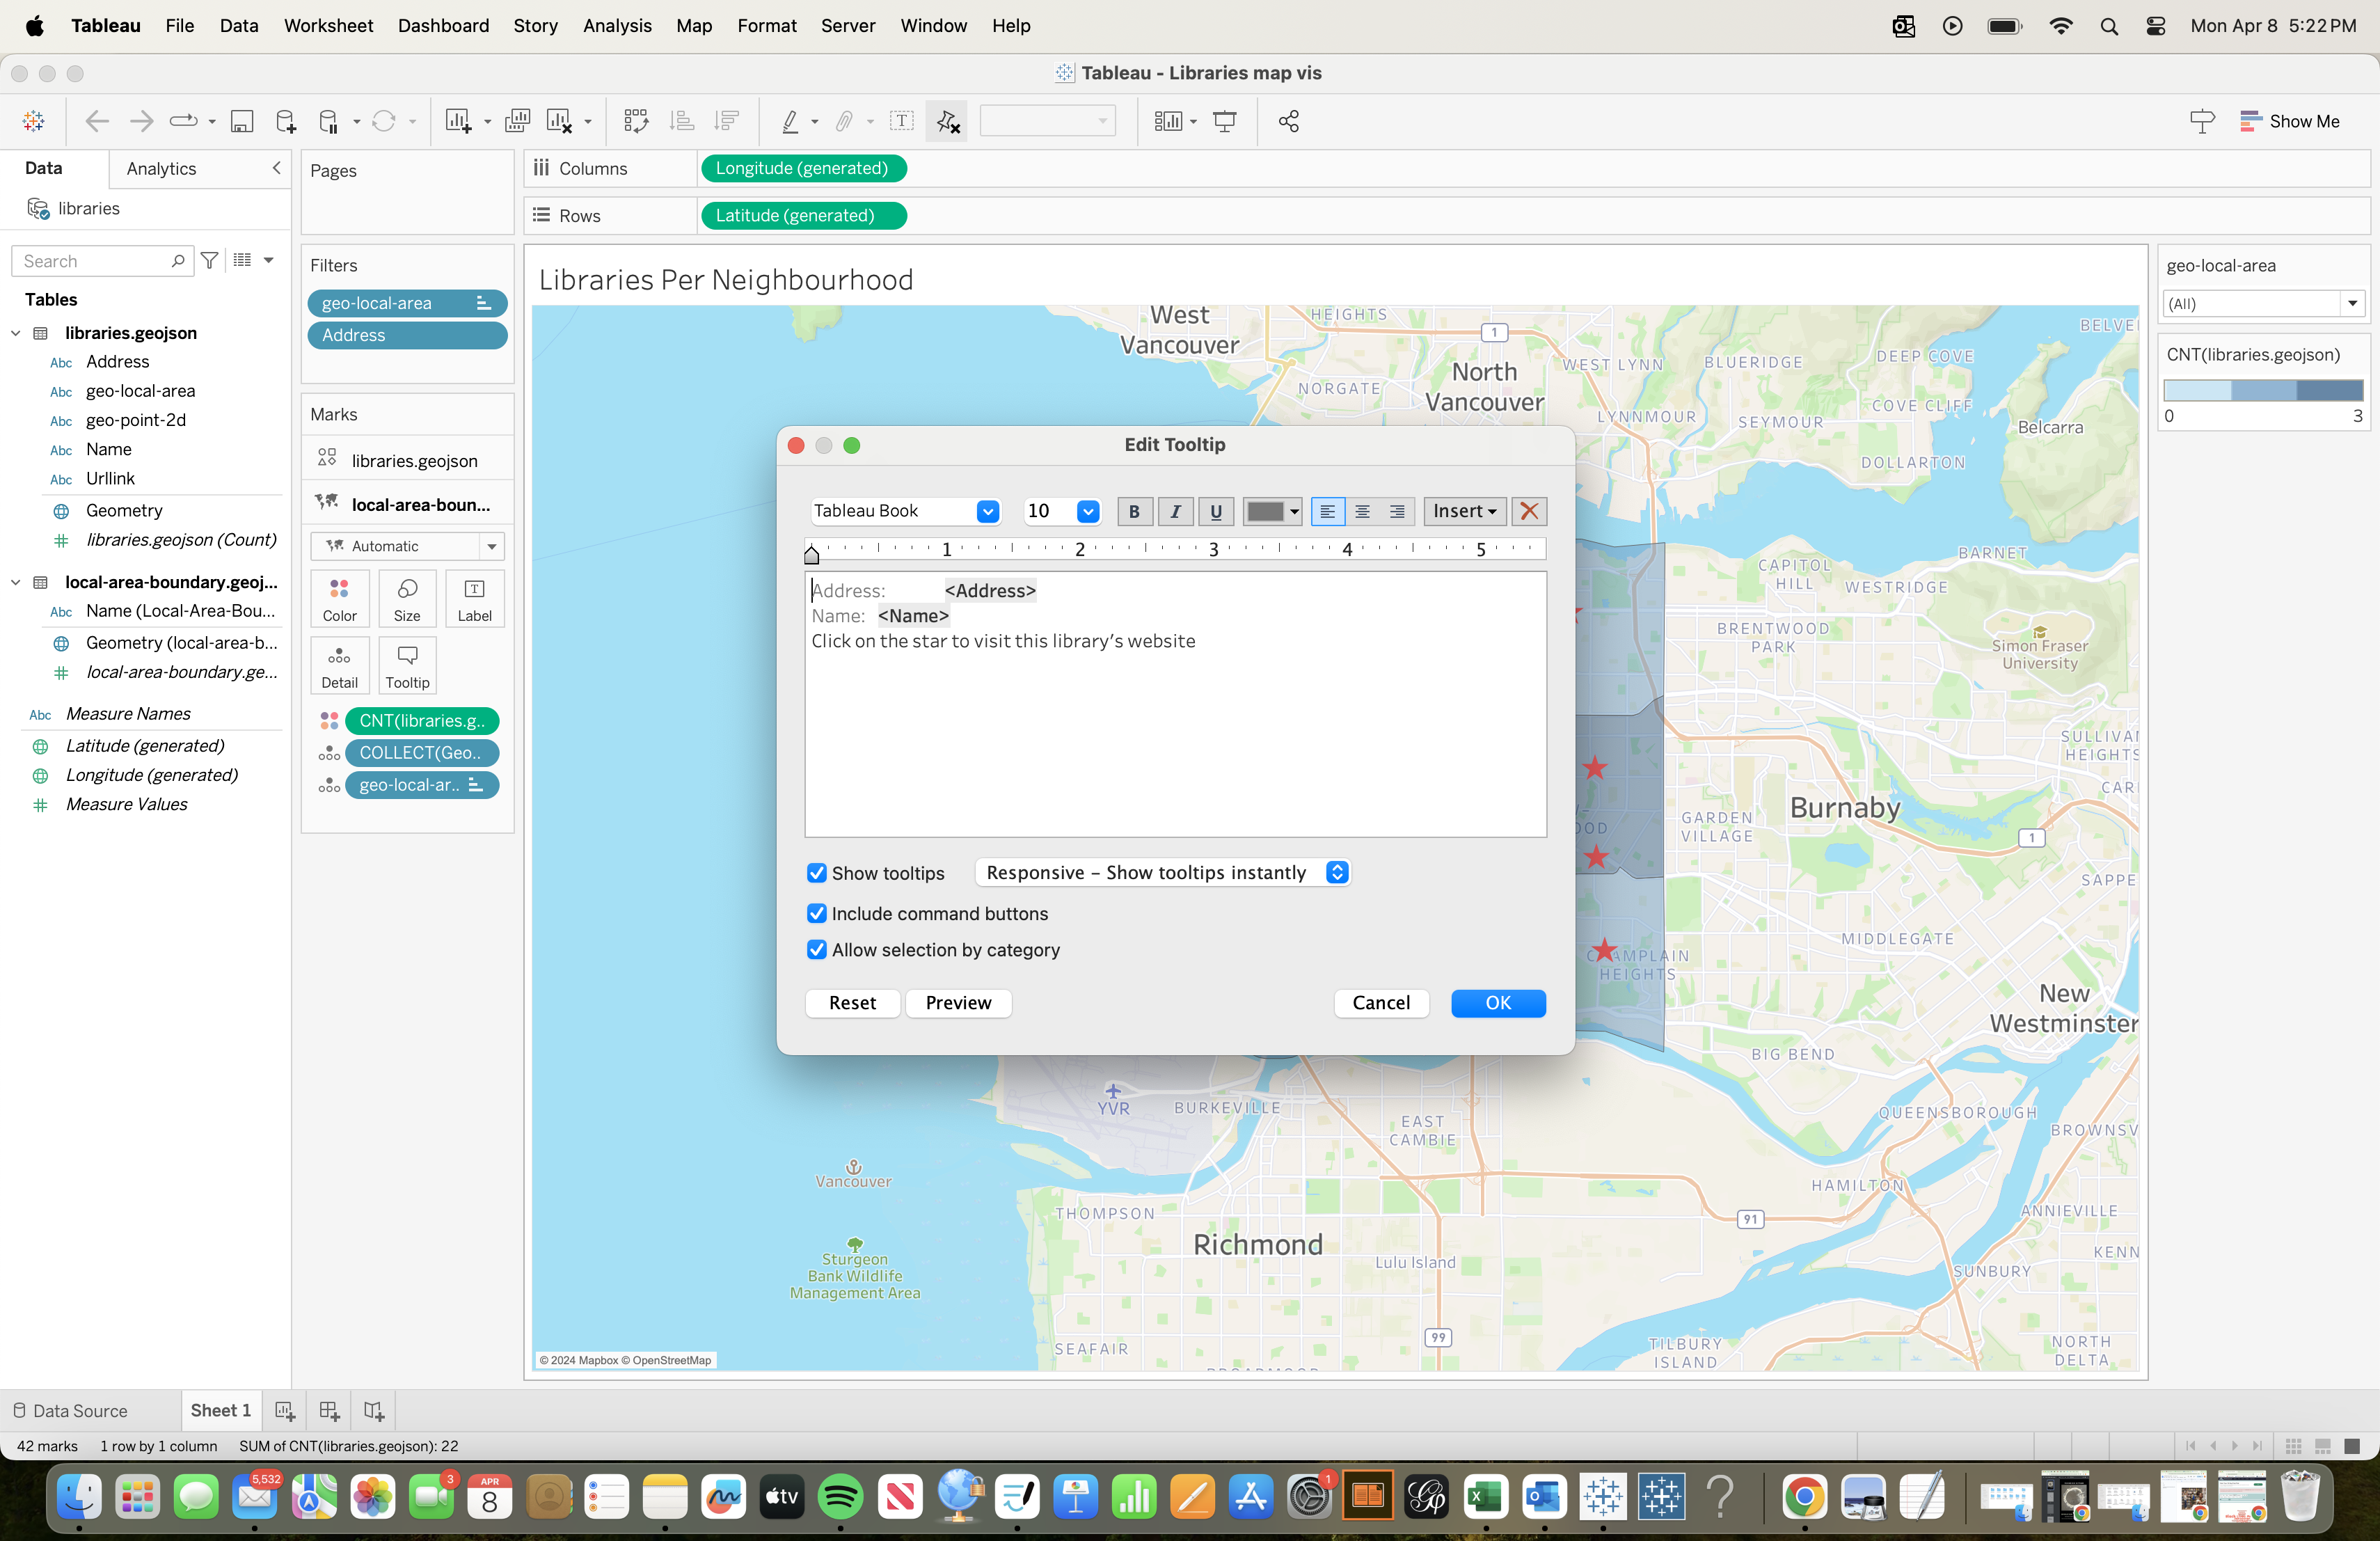Click the Share workbook icon

point(1288,121)
